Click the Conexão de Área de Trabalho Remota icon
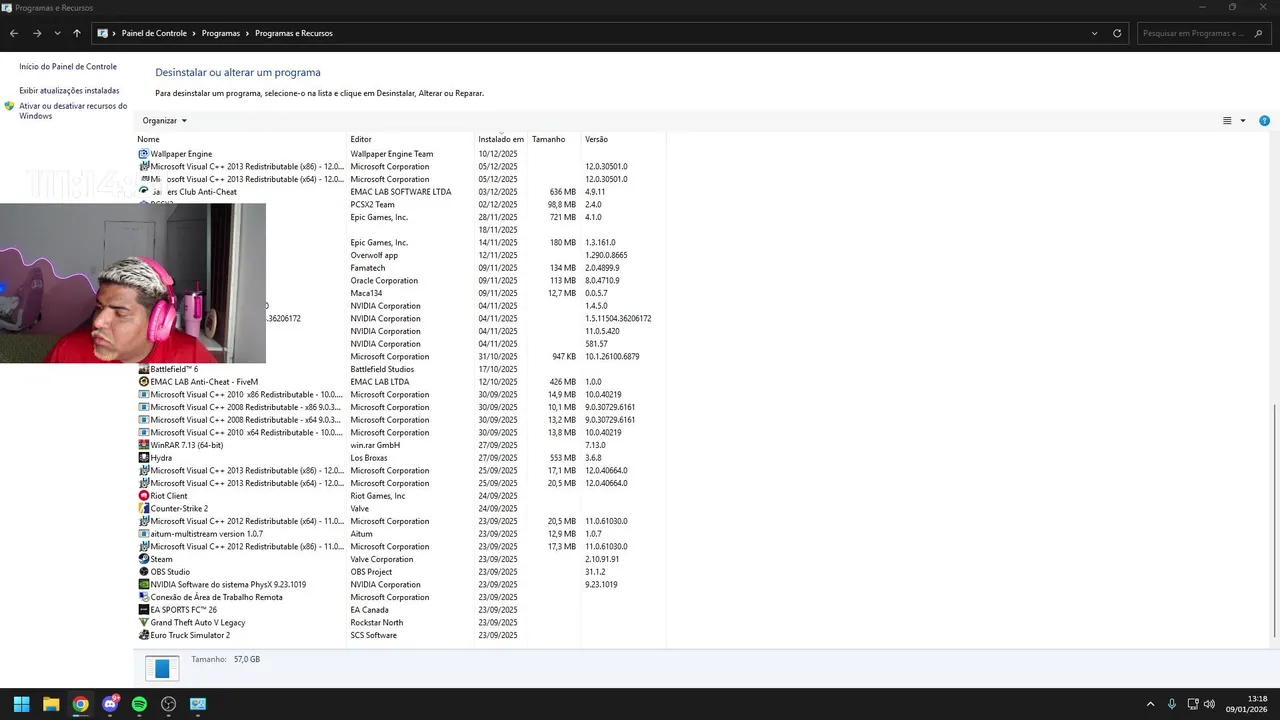Viewport: 1280px width, 720px height. coord(143,597)
